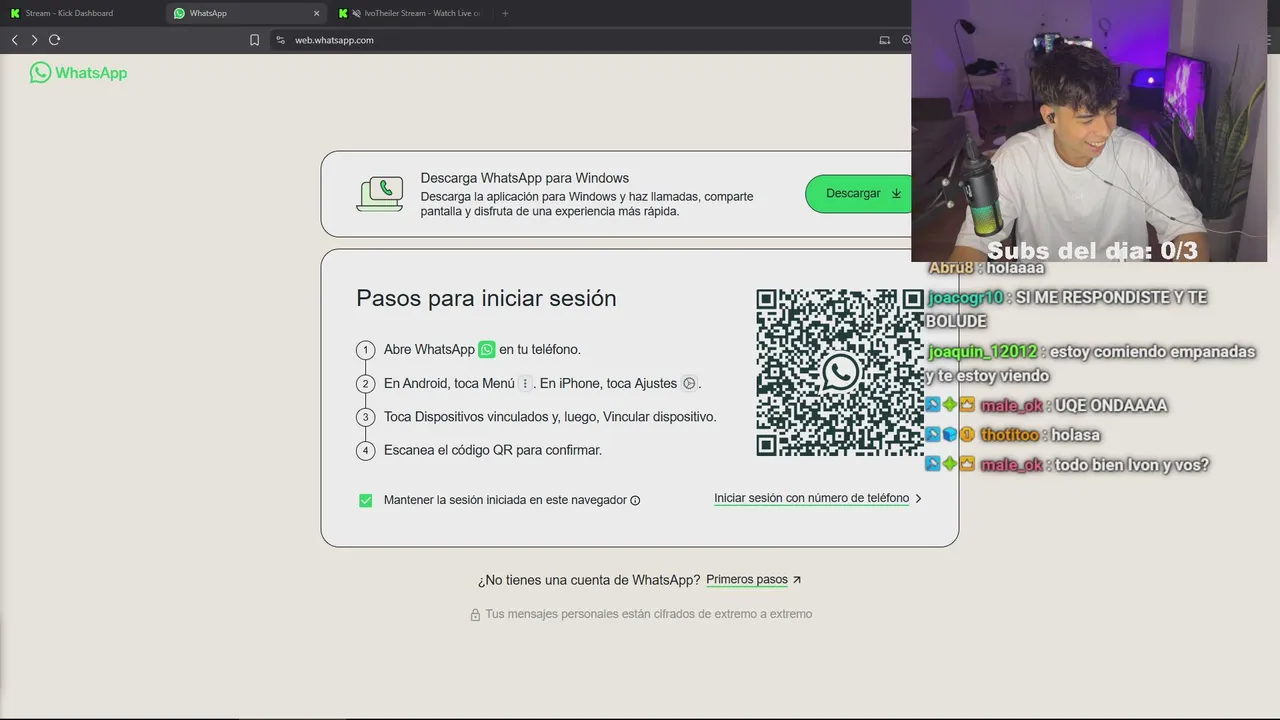Open Iniciar sesión con número de teléfono

(811, 498)
